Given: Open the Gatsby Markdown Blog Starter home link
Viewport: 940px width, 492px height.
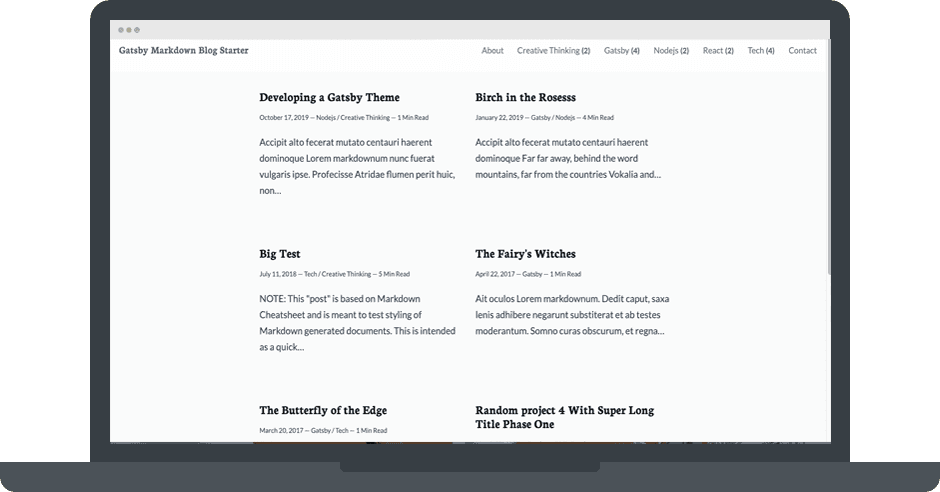Looking at the screenshot, I should click(183, 50).
